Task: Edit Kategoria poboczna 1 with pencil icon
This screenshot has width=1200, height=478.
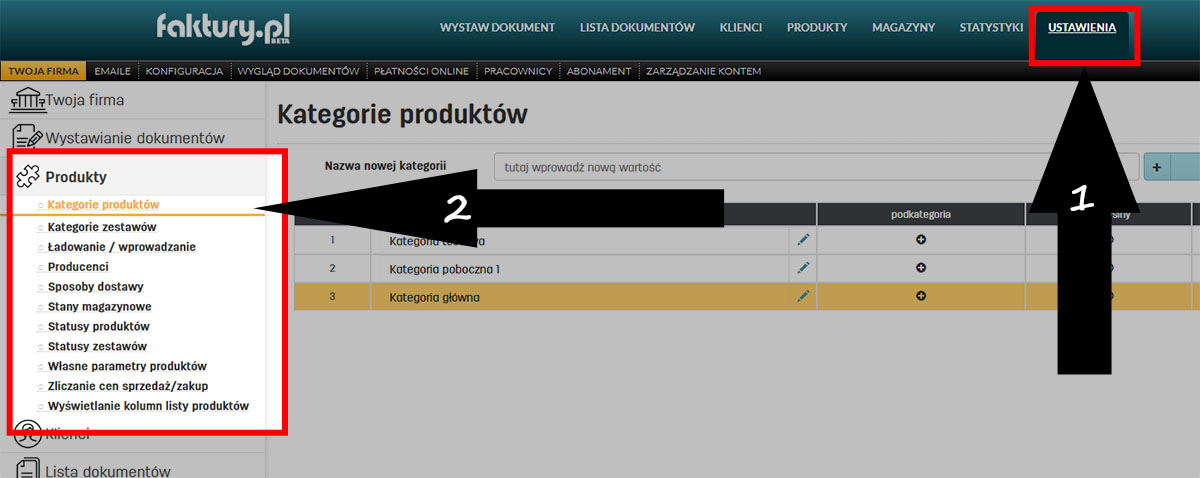Action: point(802,268)
